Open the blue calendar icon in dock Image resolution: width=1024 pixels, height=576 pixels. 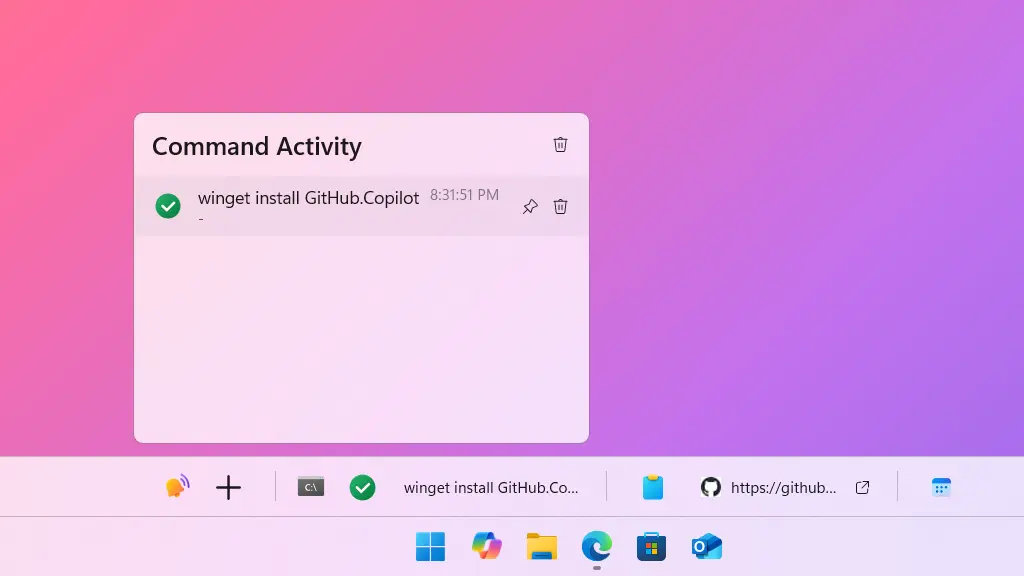pos(941,487)
